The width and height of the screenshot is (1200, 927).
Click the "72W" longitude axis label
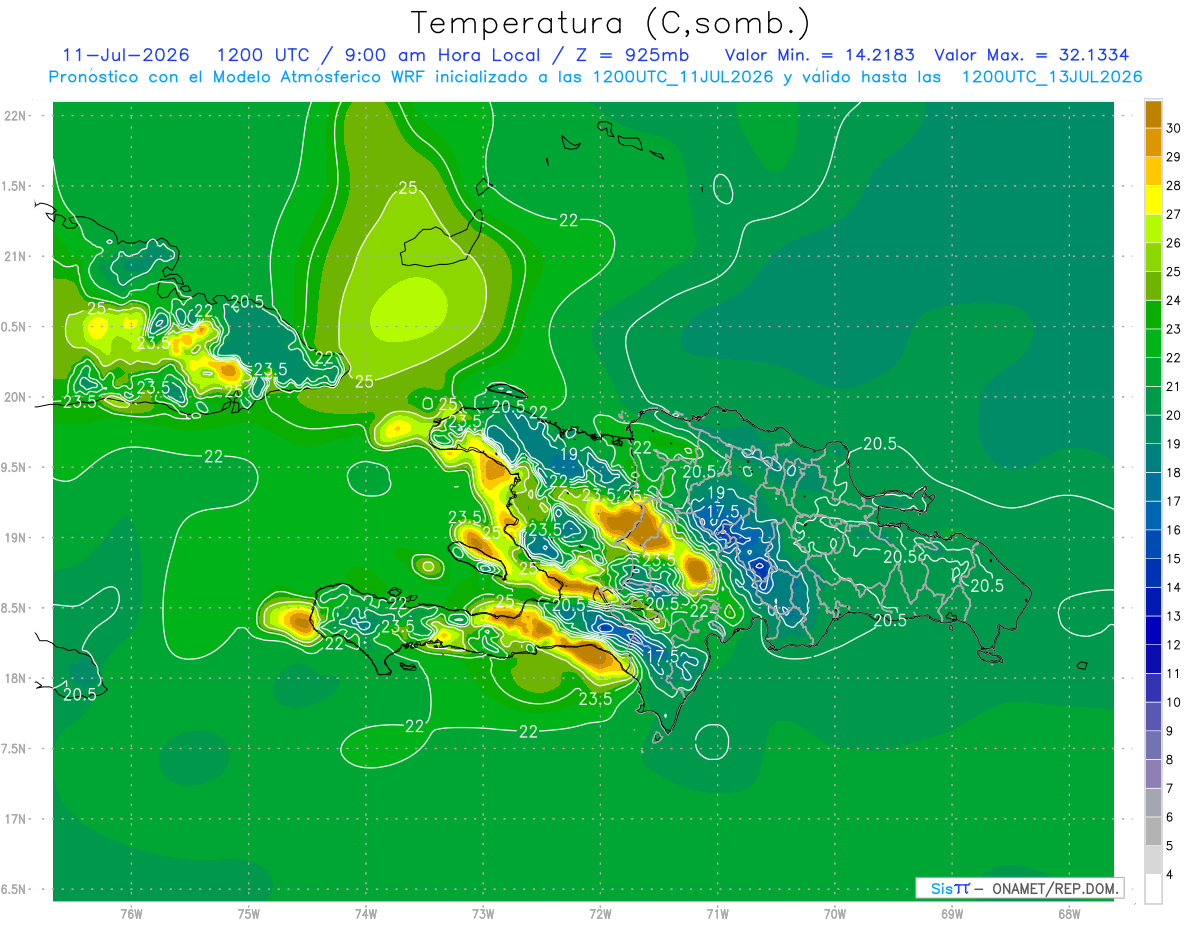click(x=600, y=913)
